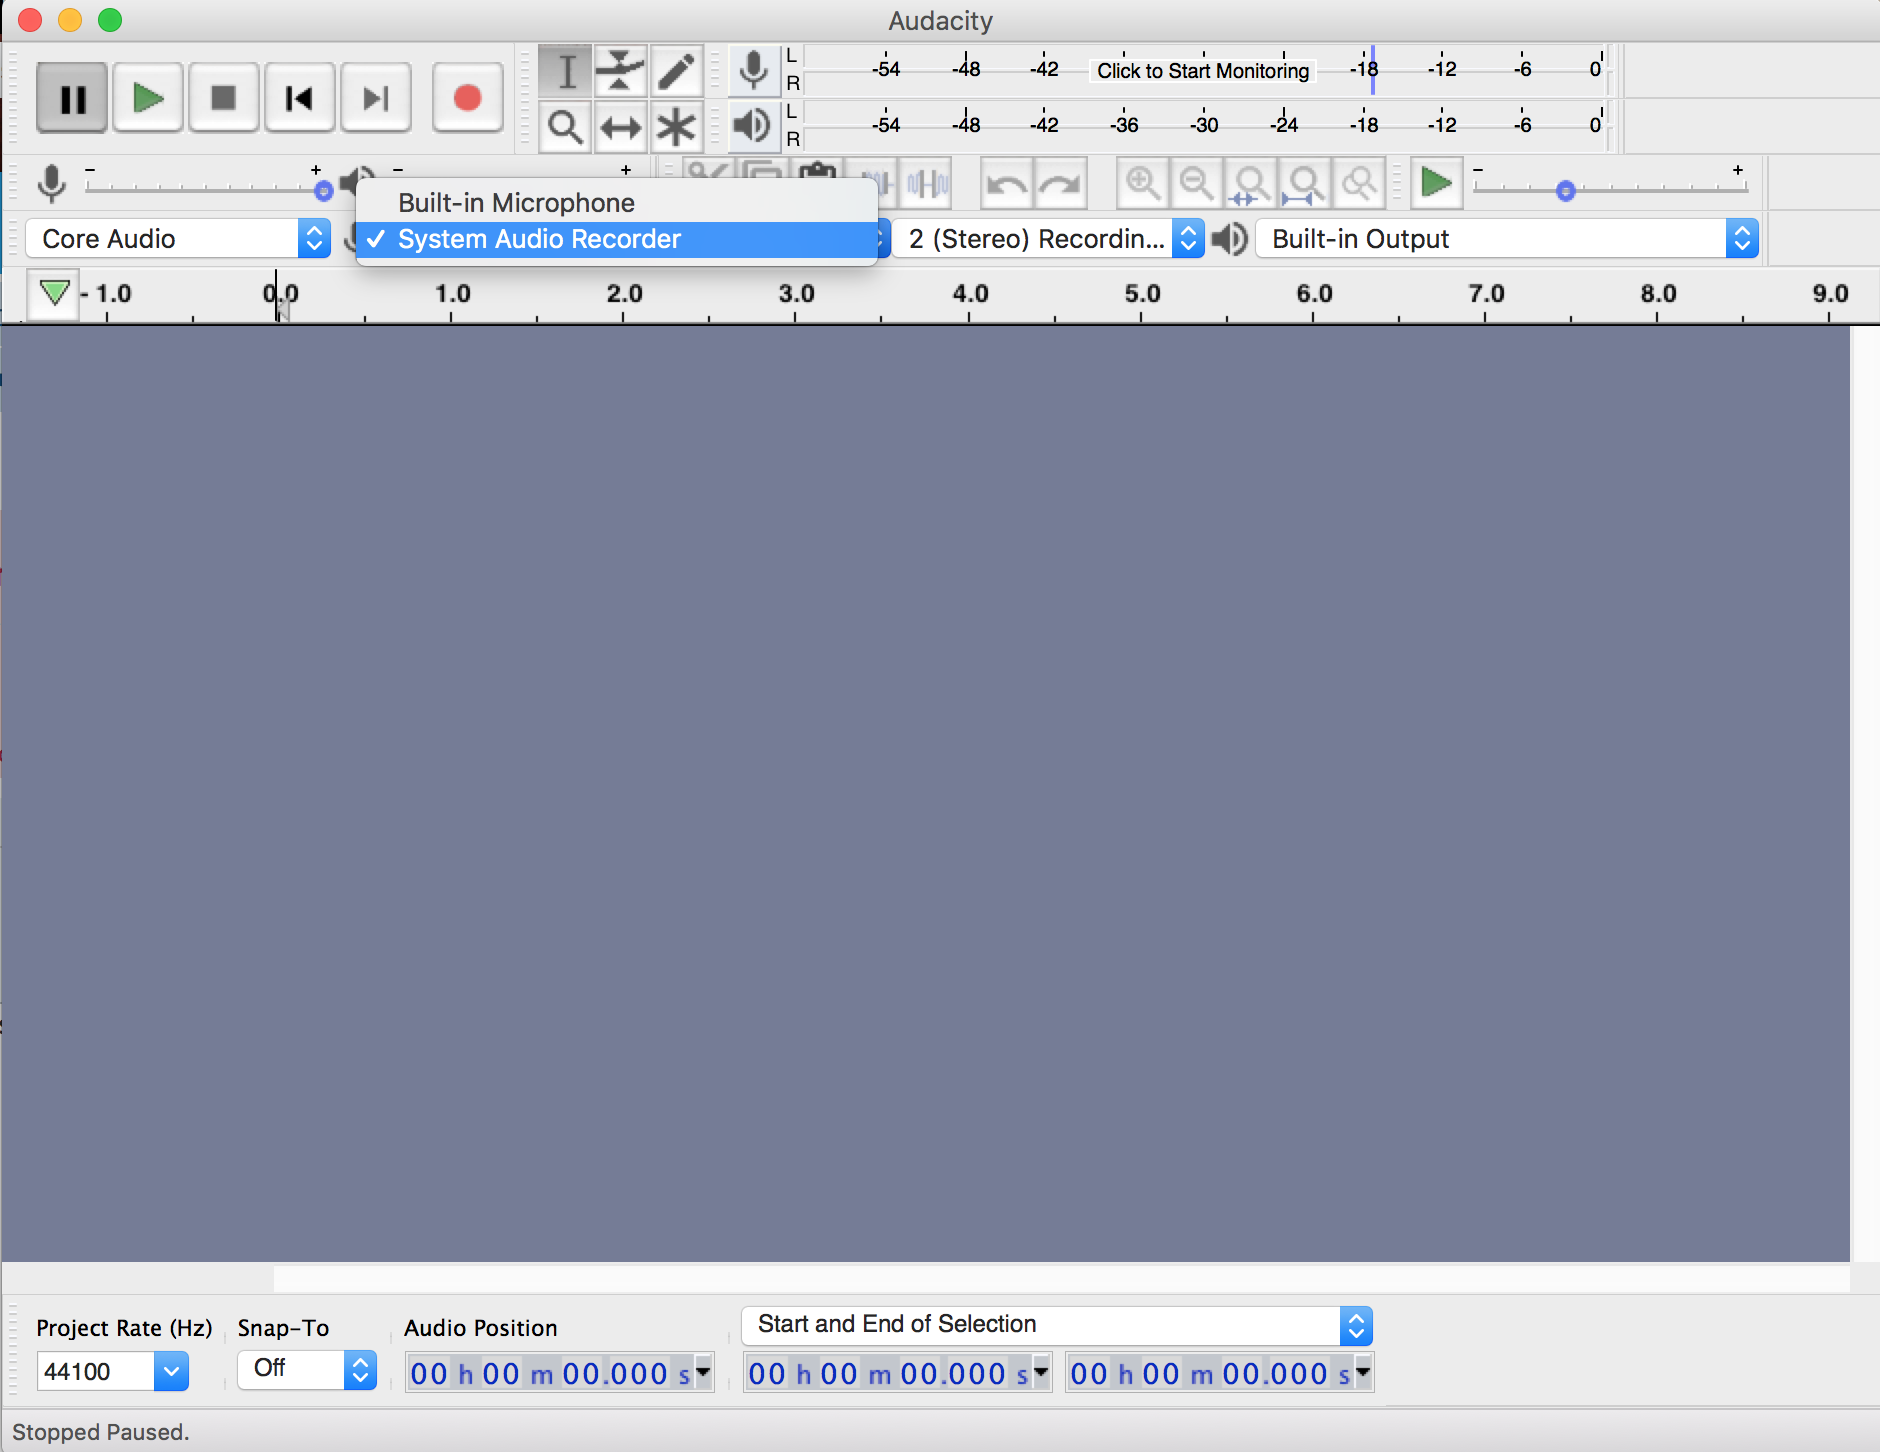
Task: Open the Built-in Output device dropdown
Action: pyautogui.click(x=1505, y=238)
